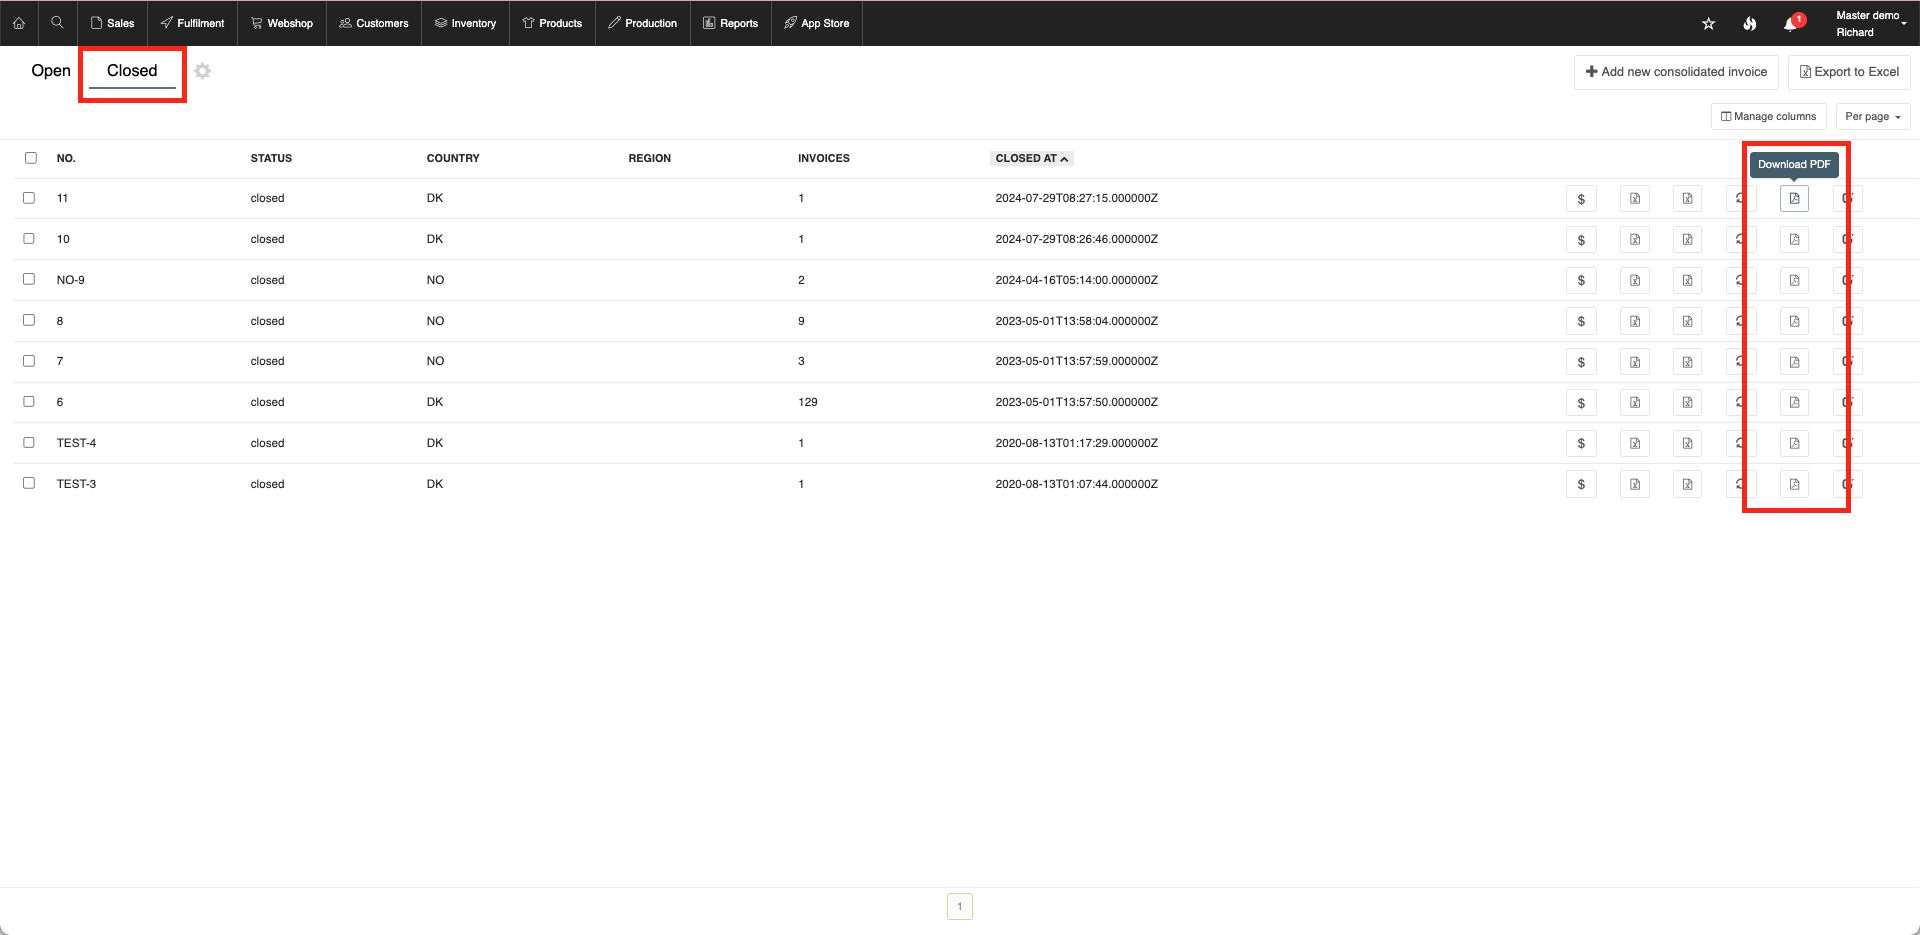Image resolution: width=1920 pixels, height=935 pixels.
Task: Click the dollar icon for invoice 7
Action: click(1581, 362)
